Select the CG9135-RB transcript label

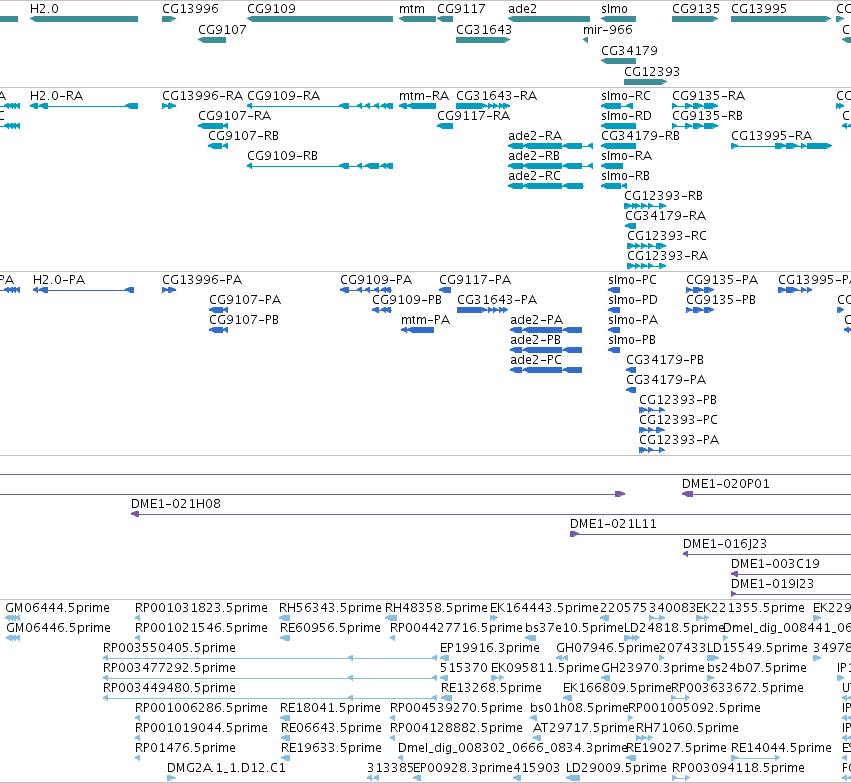[707, 116]
